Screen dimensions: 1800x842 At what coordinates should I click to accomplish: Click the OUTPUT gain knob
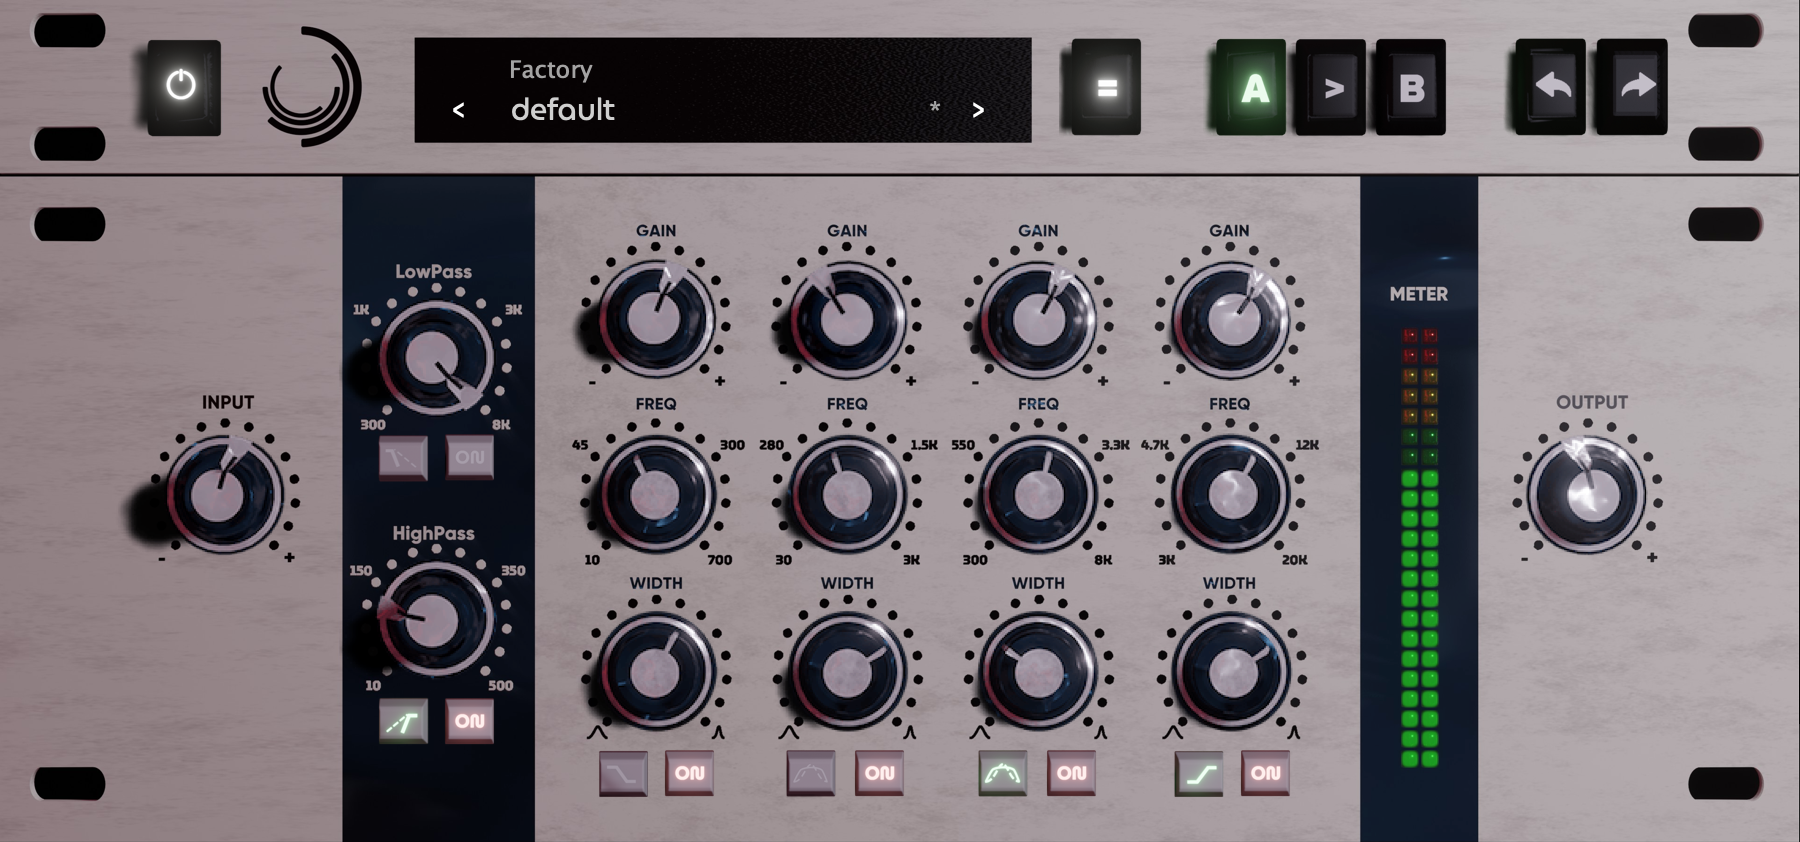pyautogui.click(x=1588, y=495)
